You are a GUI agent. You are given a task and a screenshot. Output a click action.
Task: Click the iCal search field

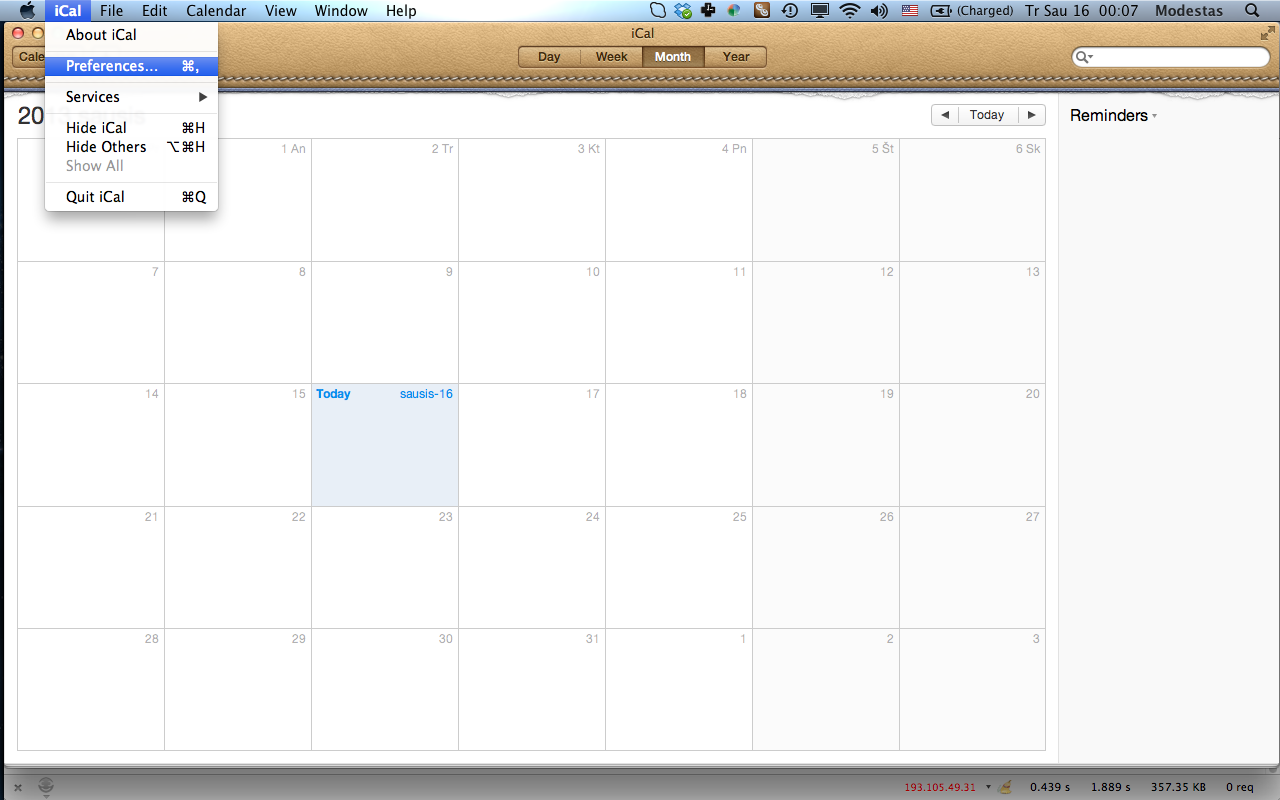1171,57
